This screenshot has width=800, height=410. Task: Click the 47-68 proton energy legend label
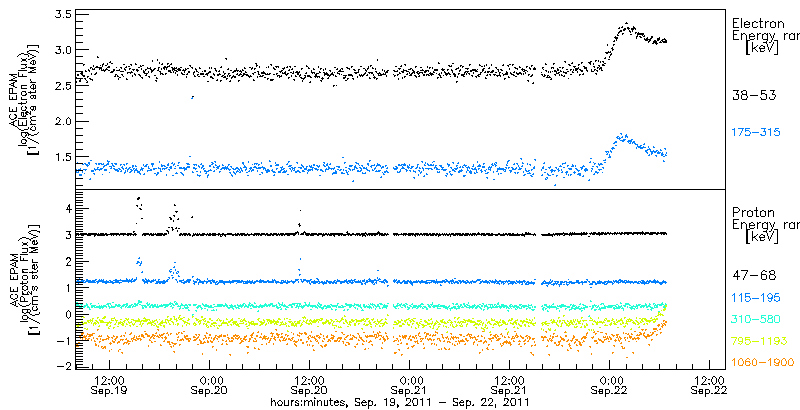(x=754, y=275)
